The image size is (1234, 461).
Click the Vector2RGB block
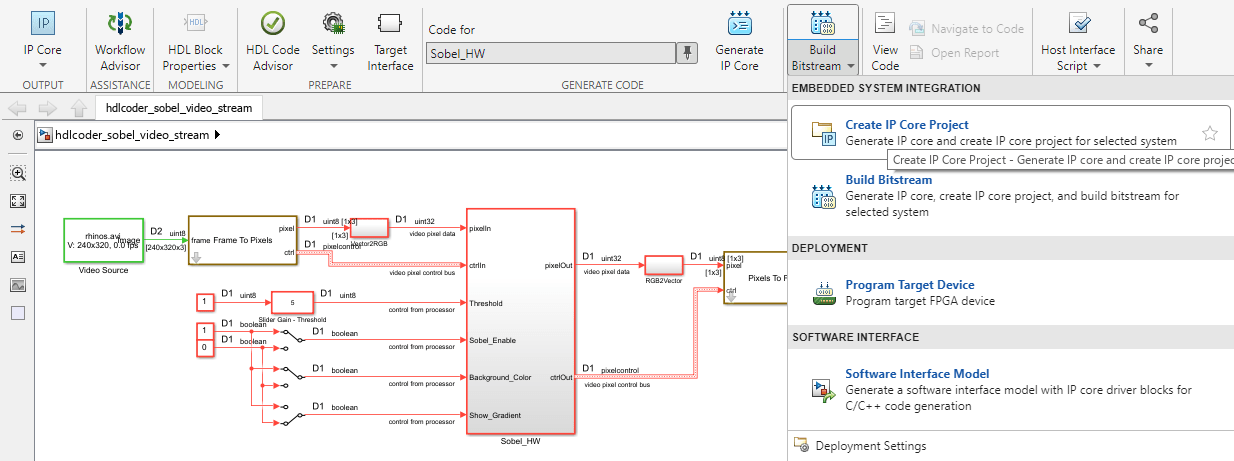pyautogui.click(x=369, y=227)
